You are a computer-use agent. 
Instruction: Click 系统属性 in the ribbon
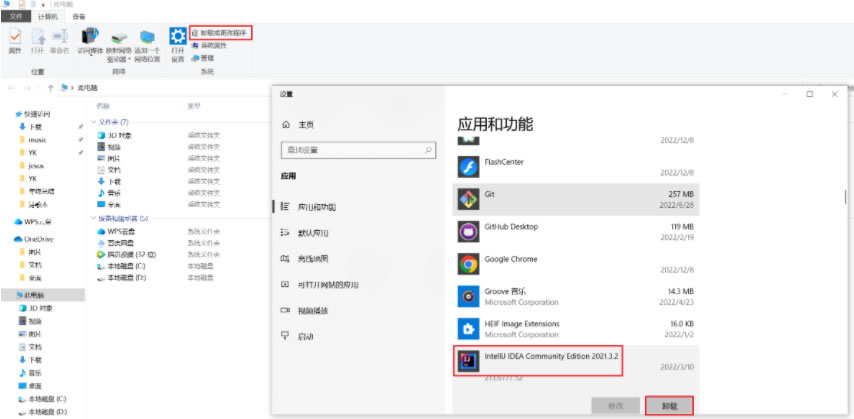click(214, 46)
